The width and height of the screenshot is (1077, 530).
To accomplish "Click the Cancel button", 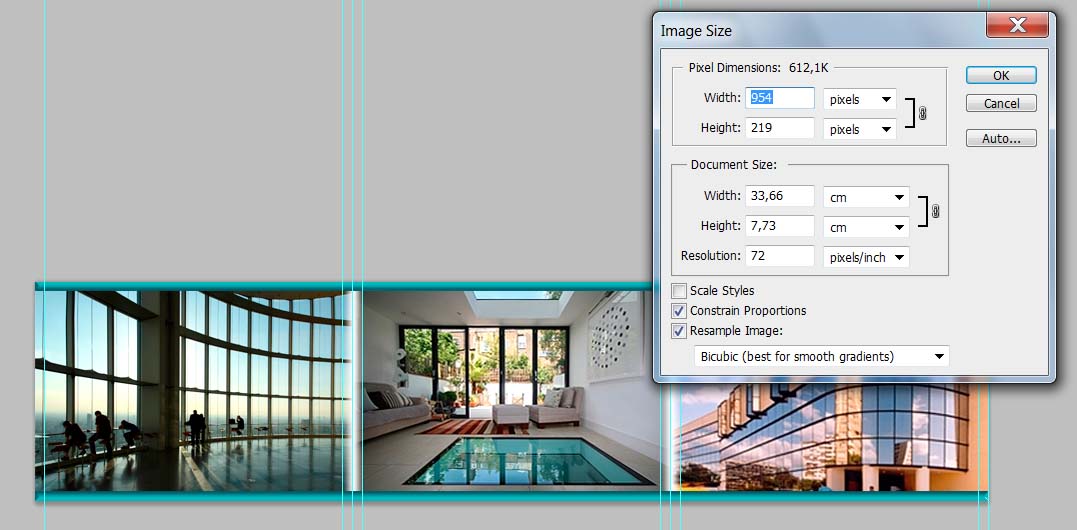I will (1001, 104).
